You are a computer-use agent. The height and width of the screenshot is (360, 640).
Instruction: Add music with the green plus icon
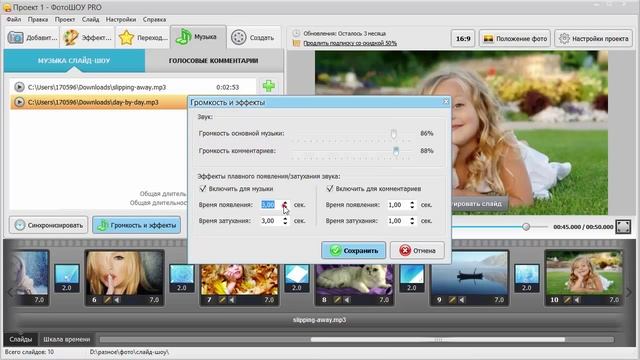pos(269,87)
